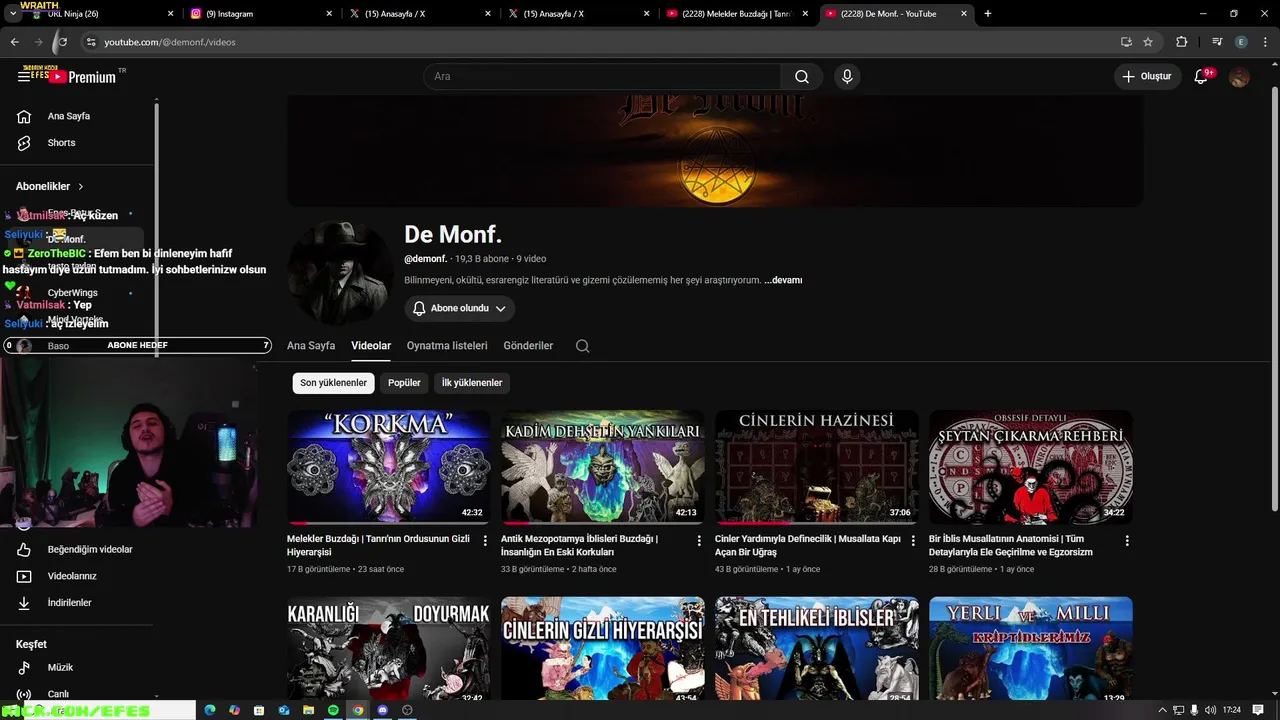This screenshot has height=720, width=1280.
Task: View site information in the address bar
Action: click(x=91, y=42)
